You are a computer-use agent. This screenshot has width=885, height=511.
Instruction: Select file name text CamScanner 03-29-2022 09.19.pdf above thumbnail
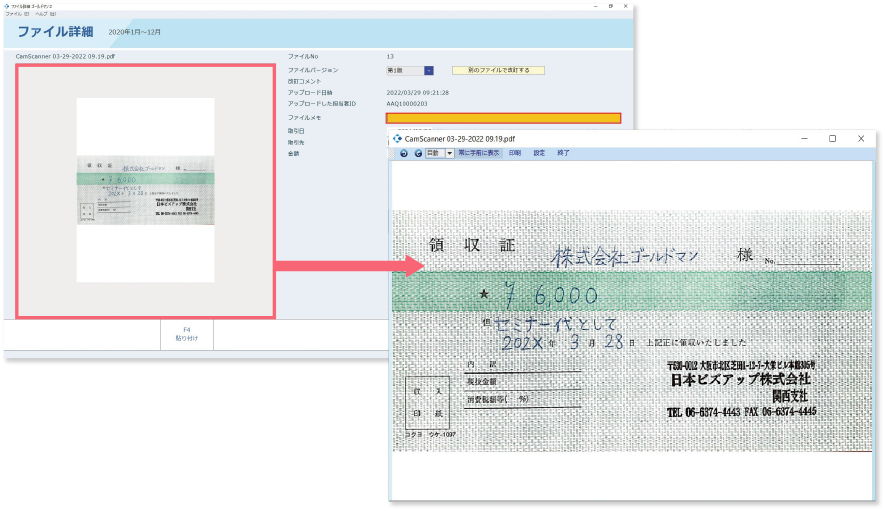pyautogui.click(x=65, y=56)
